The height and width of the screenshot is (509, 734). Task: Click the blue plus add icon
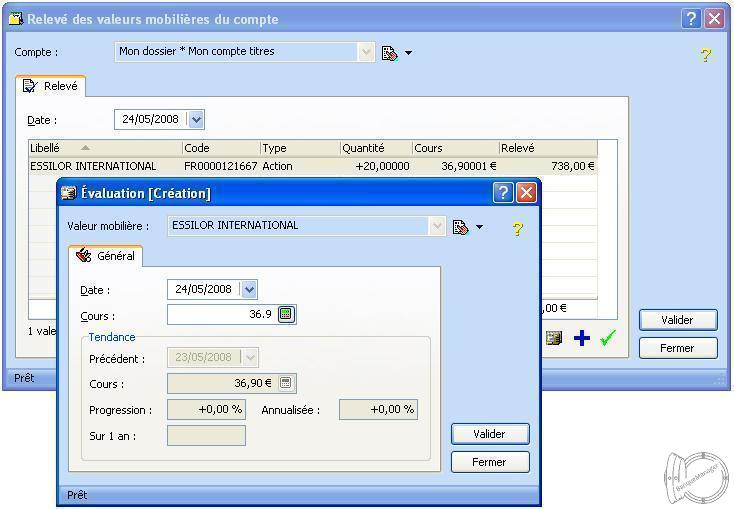click(581, 339)
